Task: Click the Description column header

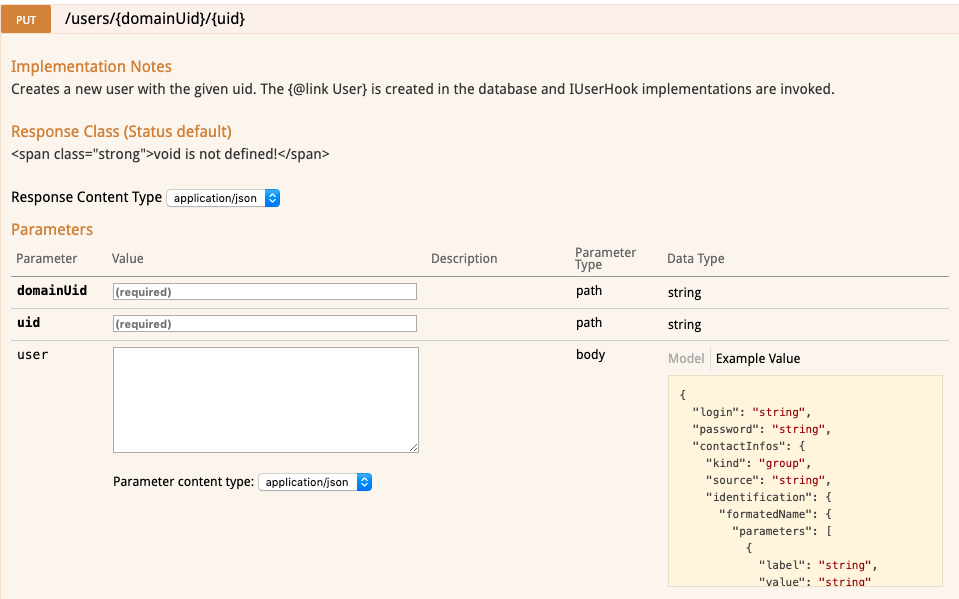Action: (464, 259)
